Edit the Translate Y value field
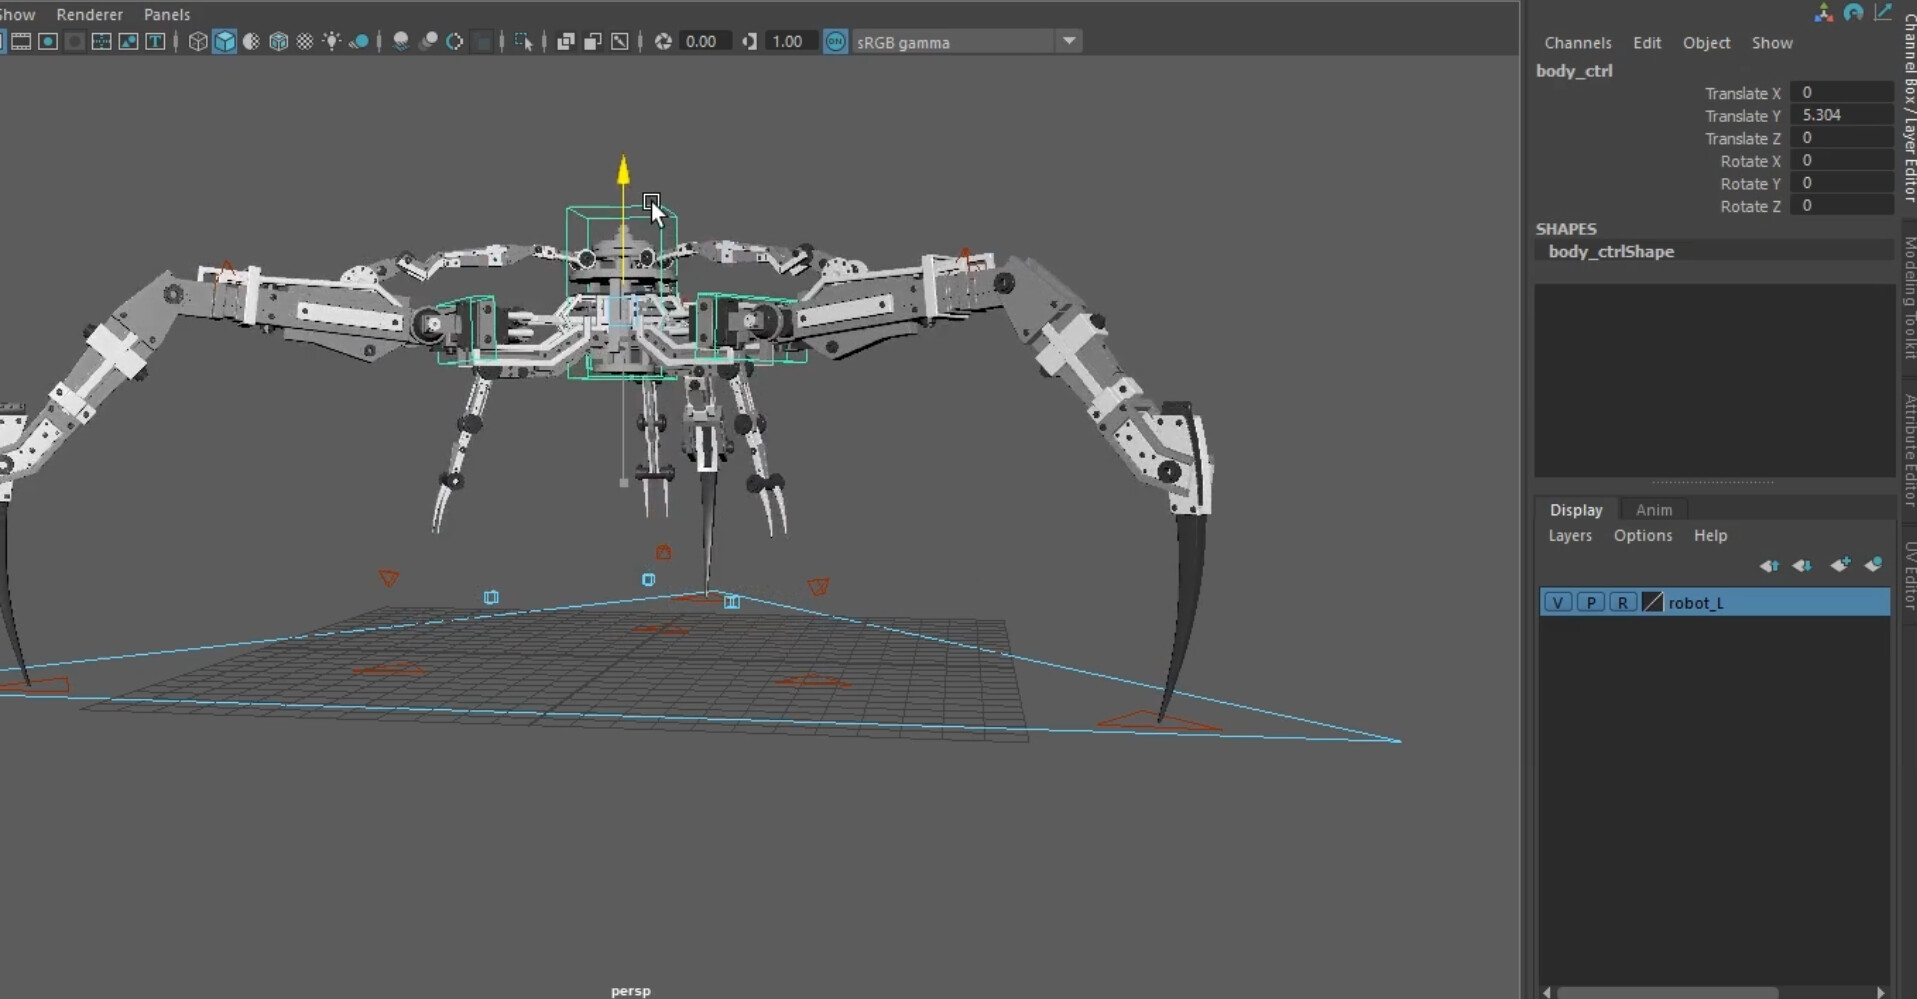Viewport: 1917px width, 999px height. pos(1843,115)
